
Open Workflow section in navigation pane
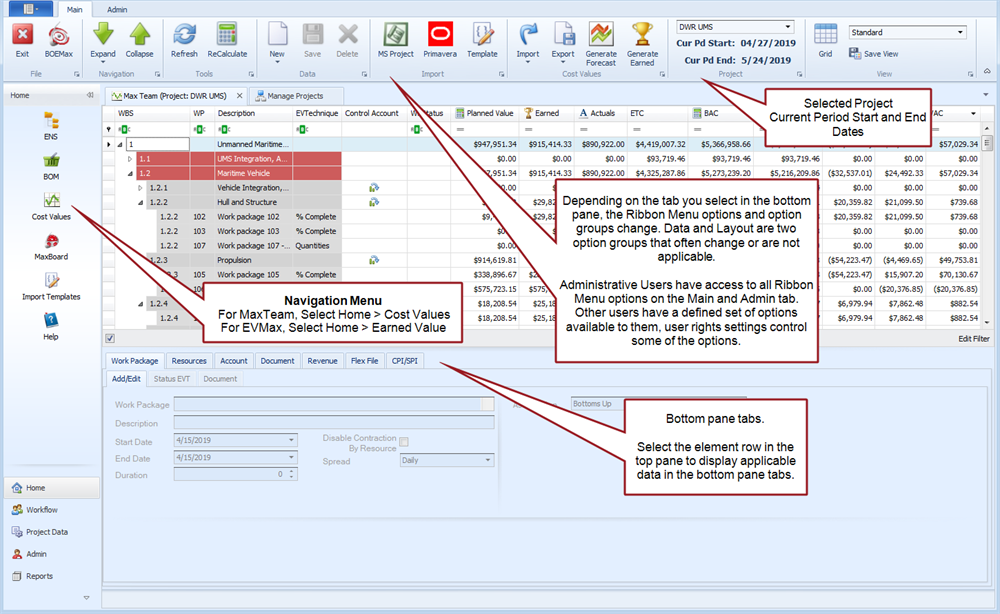(42, 510)
